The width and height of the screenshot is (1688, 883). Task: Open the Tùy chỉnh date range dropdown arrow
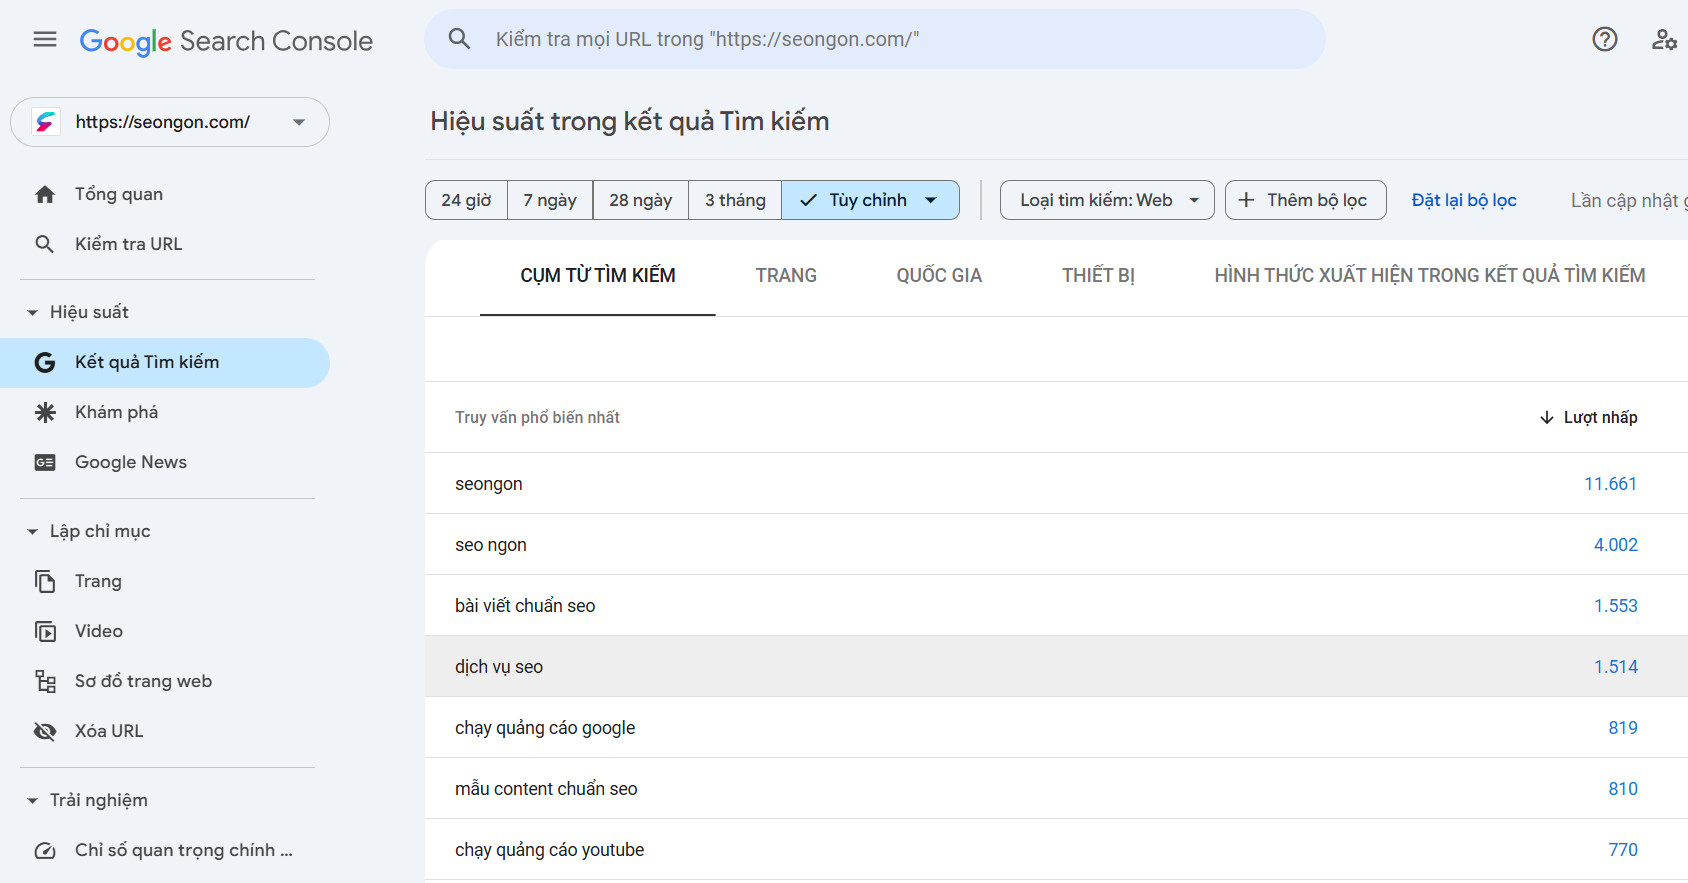(x=931, y=200)
